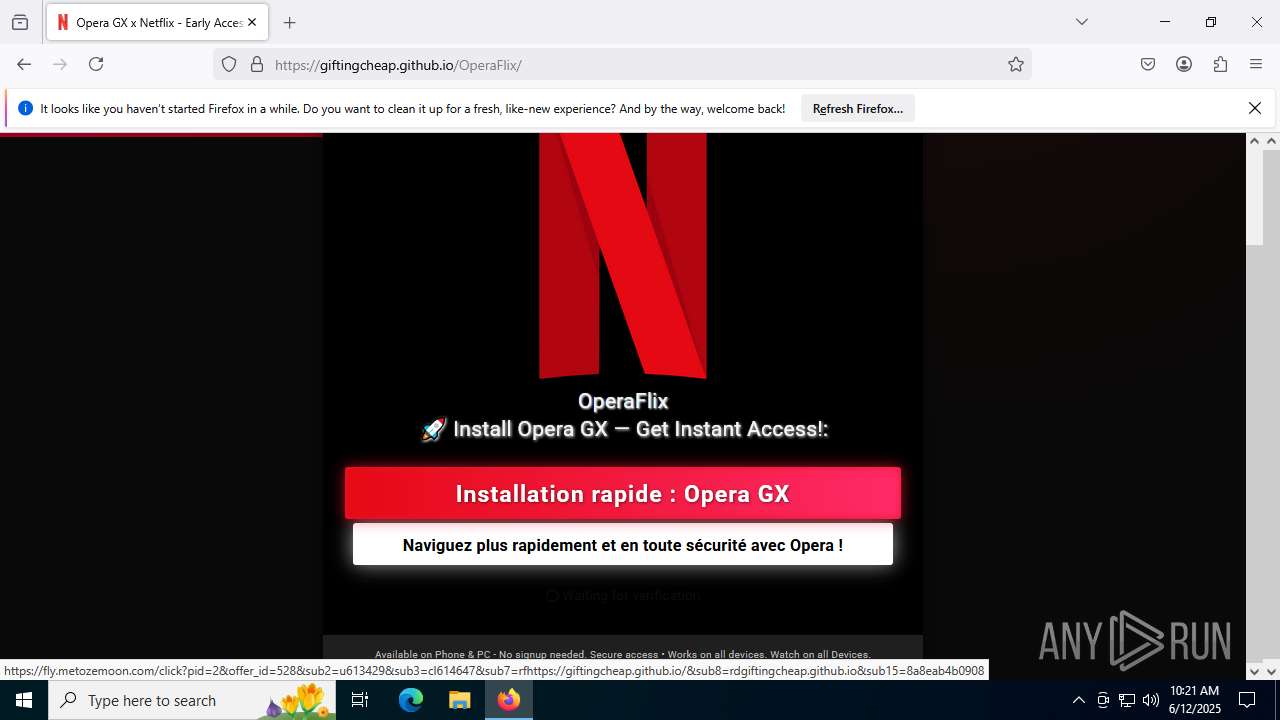The height and width of the screenshot is (720, 1280).
Task: Click the Refresh Firefox... button
Action: (x=858, y=109)
